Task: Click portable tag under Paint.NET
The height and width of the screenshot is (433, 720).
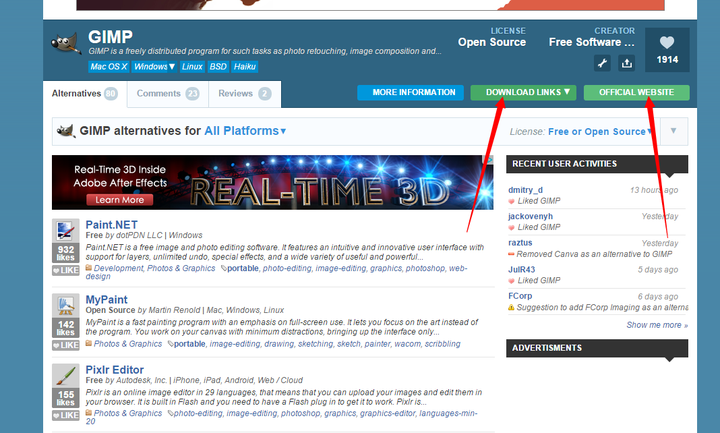Action: tap(243, 268)
